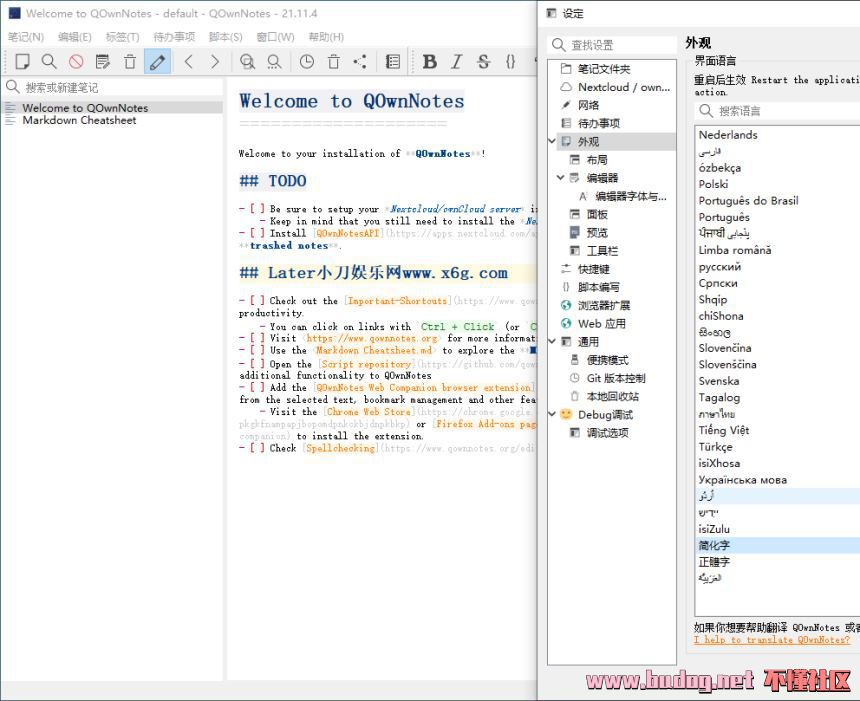Viewport: 860px width, 701px height.
Task: Collapse the 编辑器 tree node arrow
Action: [x=561, y=178]
